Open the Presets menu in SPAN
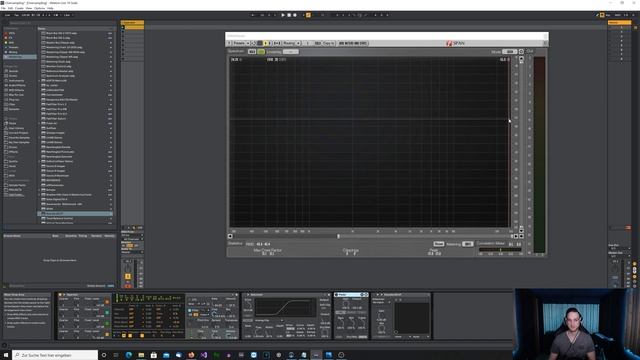The width and height of the screenshot is (640, 360). coord(241,43)
